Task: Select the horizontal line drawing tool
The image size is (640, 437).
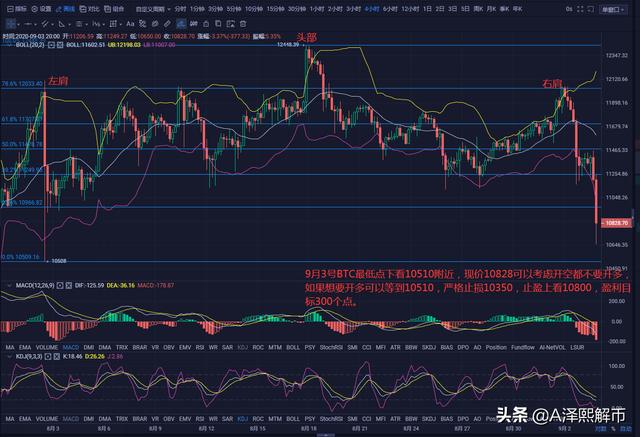Action: [x=28, y=24]
